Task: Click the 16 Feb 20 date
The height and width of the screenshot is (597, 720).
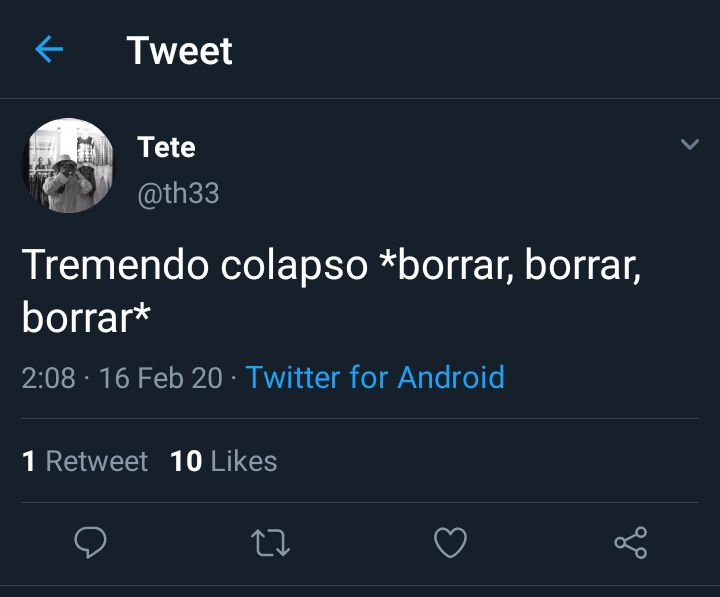Action: coord(161,377)
